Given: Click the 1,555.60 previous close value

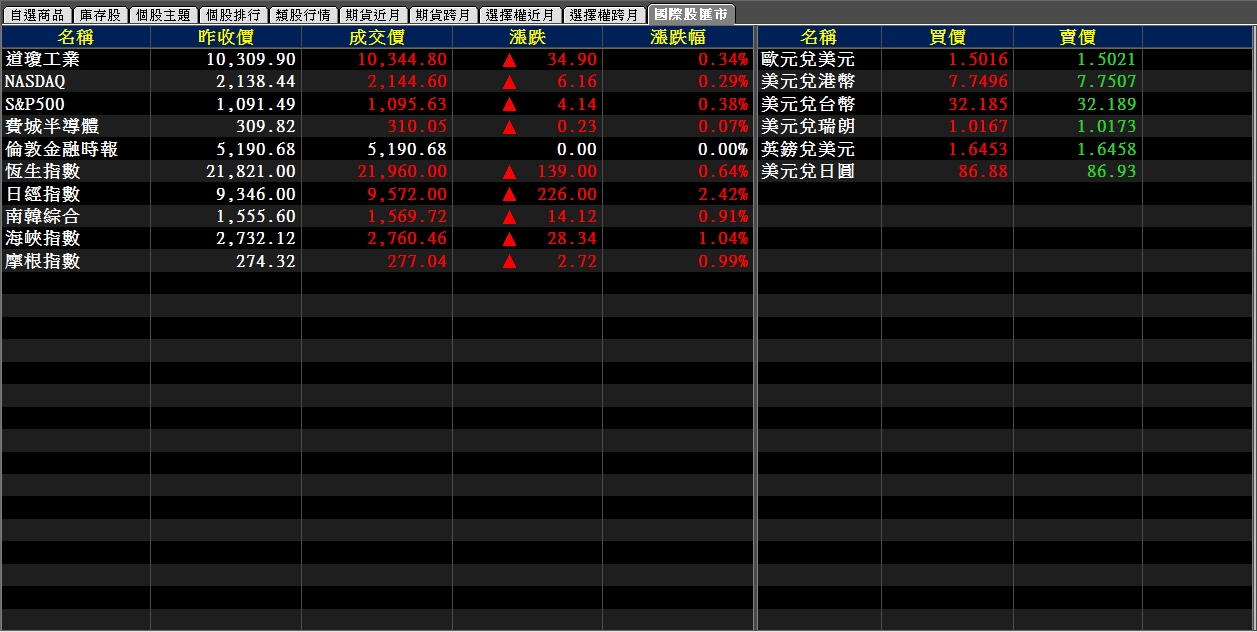Looking at the screenshot, I should [x=256, y=217].
